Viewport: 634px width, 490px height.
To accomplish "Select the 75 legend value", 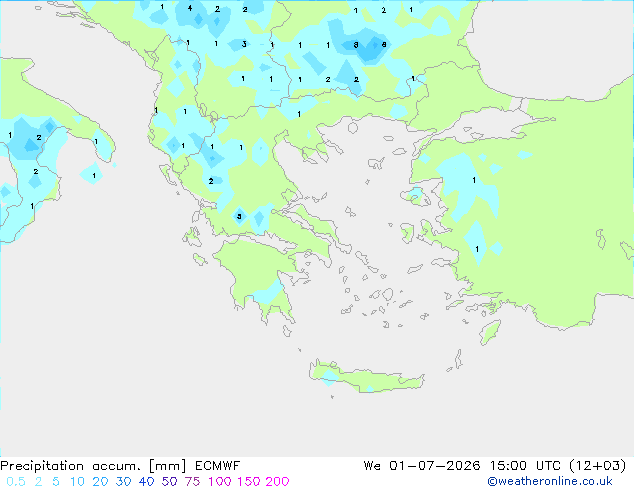I will coord(192,482).
